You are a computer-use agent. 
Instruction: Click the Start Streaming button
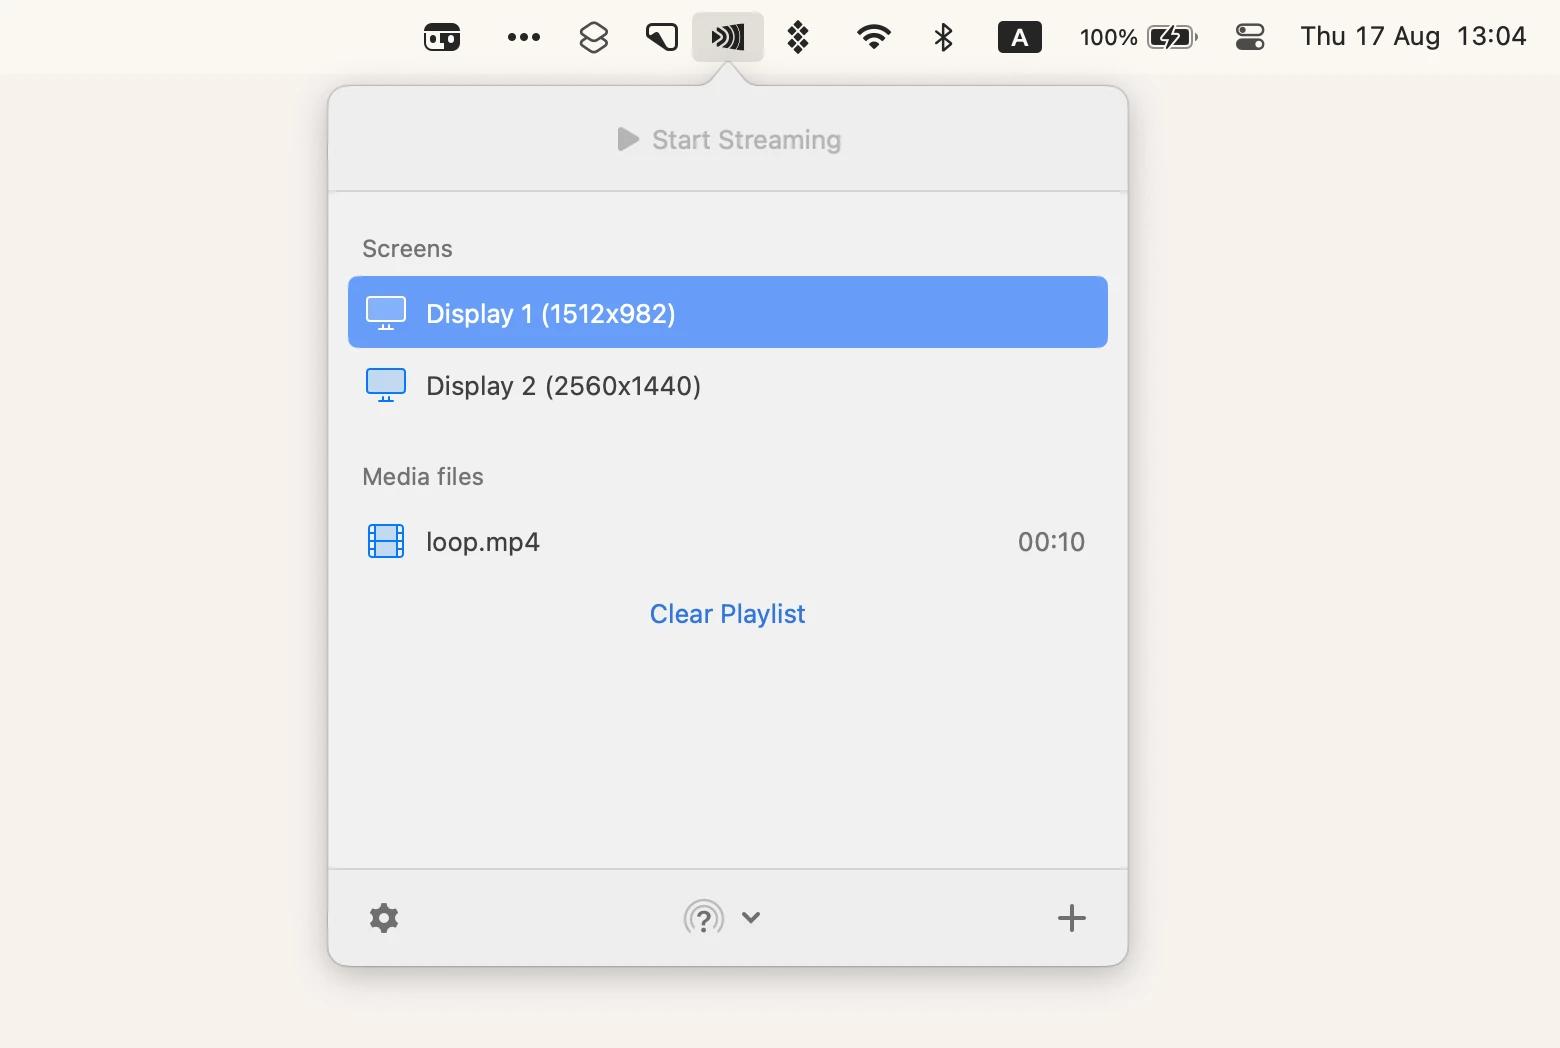(728, 140)
